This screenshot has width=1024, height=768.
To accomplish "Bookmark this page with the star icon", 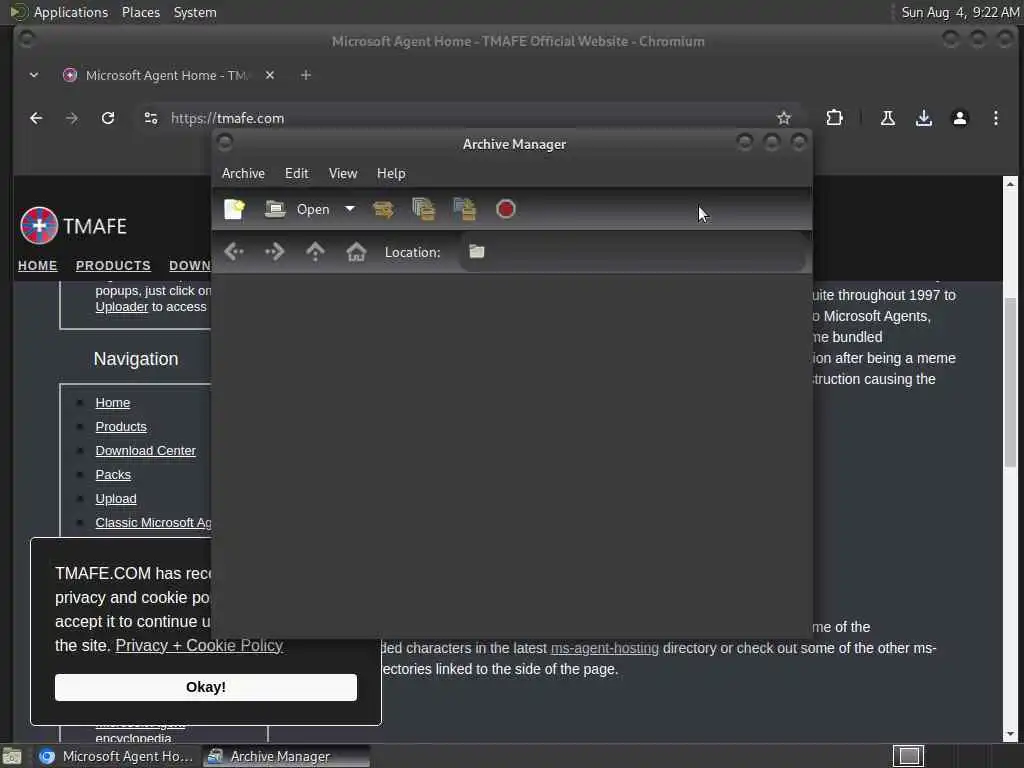I will 784,118.
